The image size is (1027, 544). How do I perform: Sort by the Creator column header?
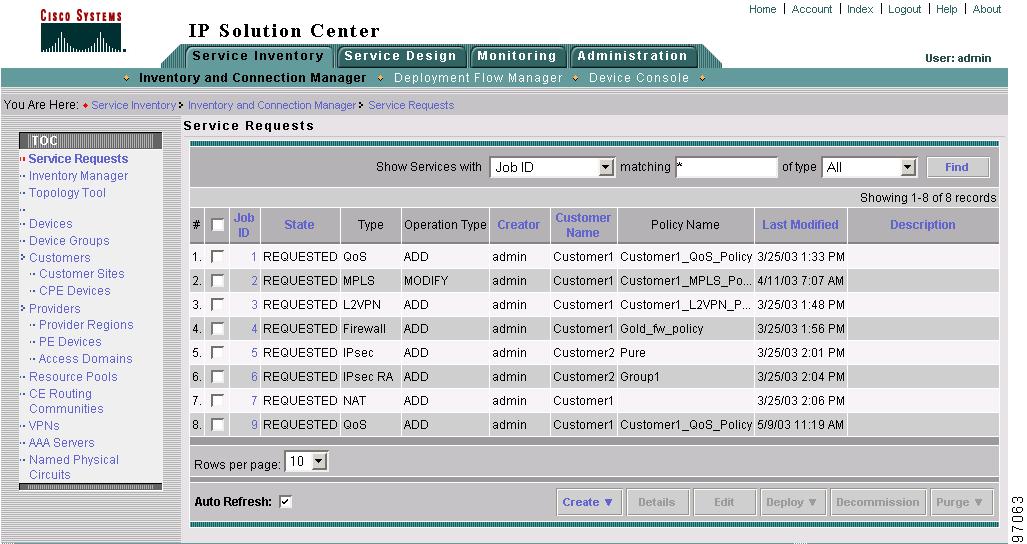[x=519, y=225]
